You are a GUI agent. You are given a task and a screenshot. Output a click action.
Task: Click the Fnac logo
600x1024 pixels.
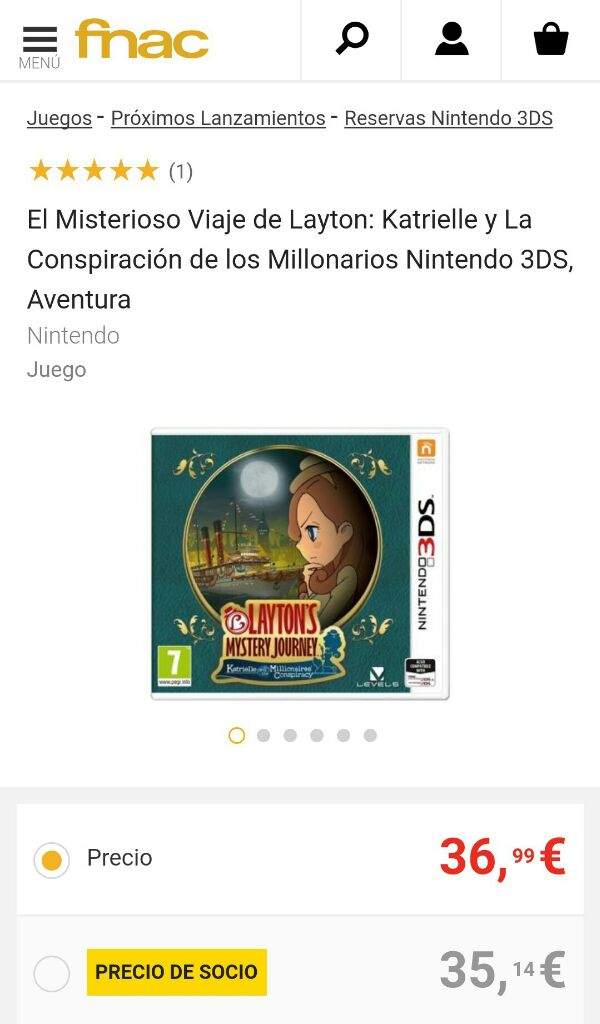coord(142,39)
